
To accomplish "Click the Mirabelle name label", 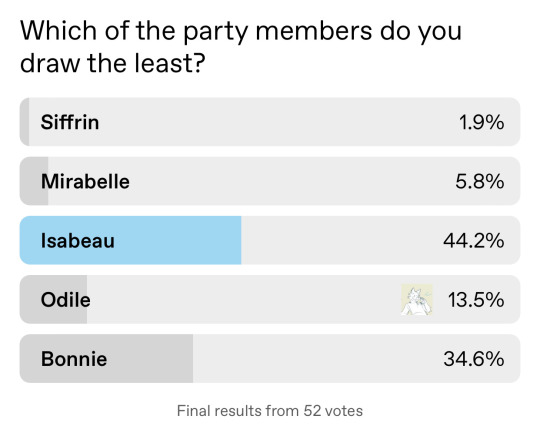I will 85,181.
